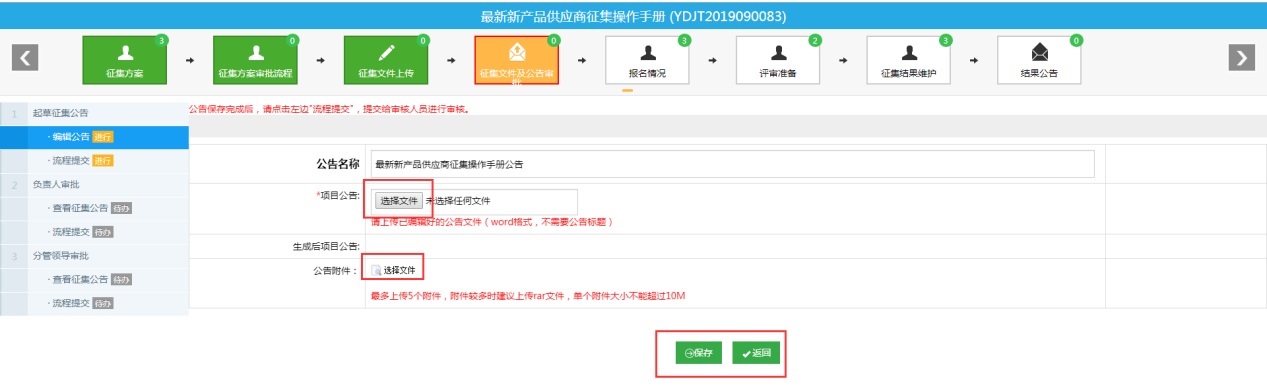Click 选择文件 button for 项目公告

coord(398,201)
